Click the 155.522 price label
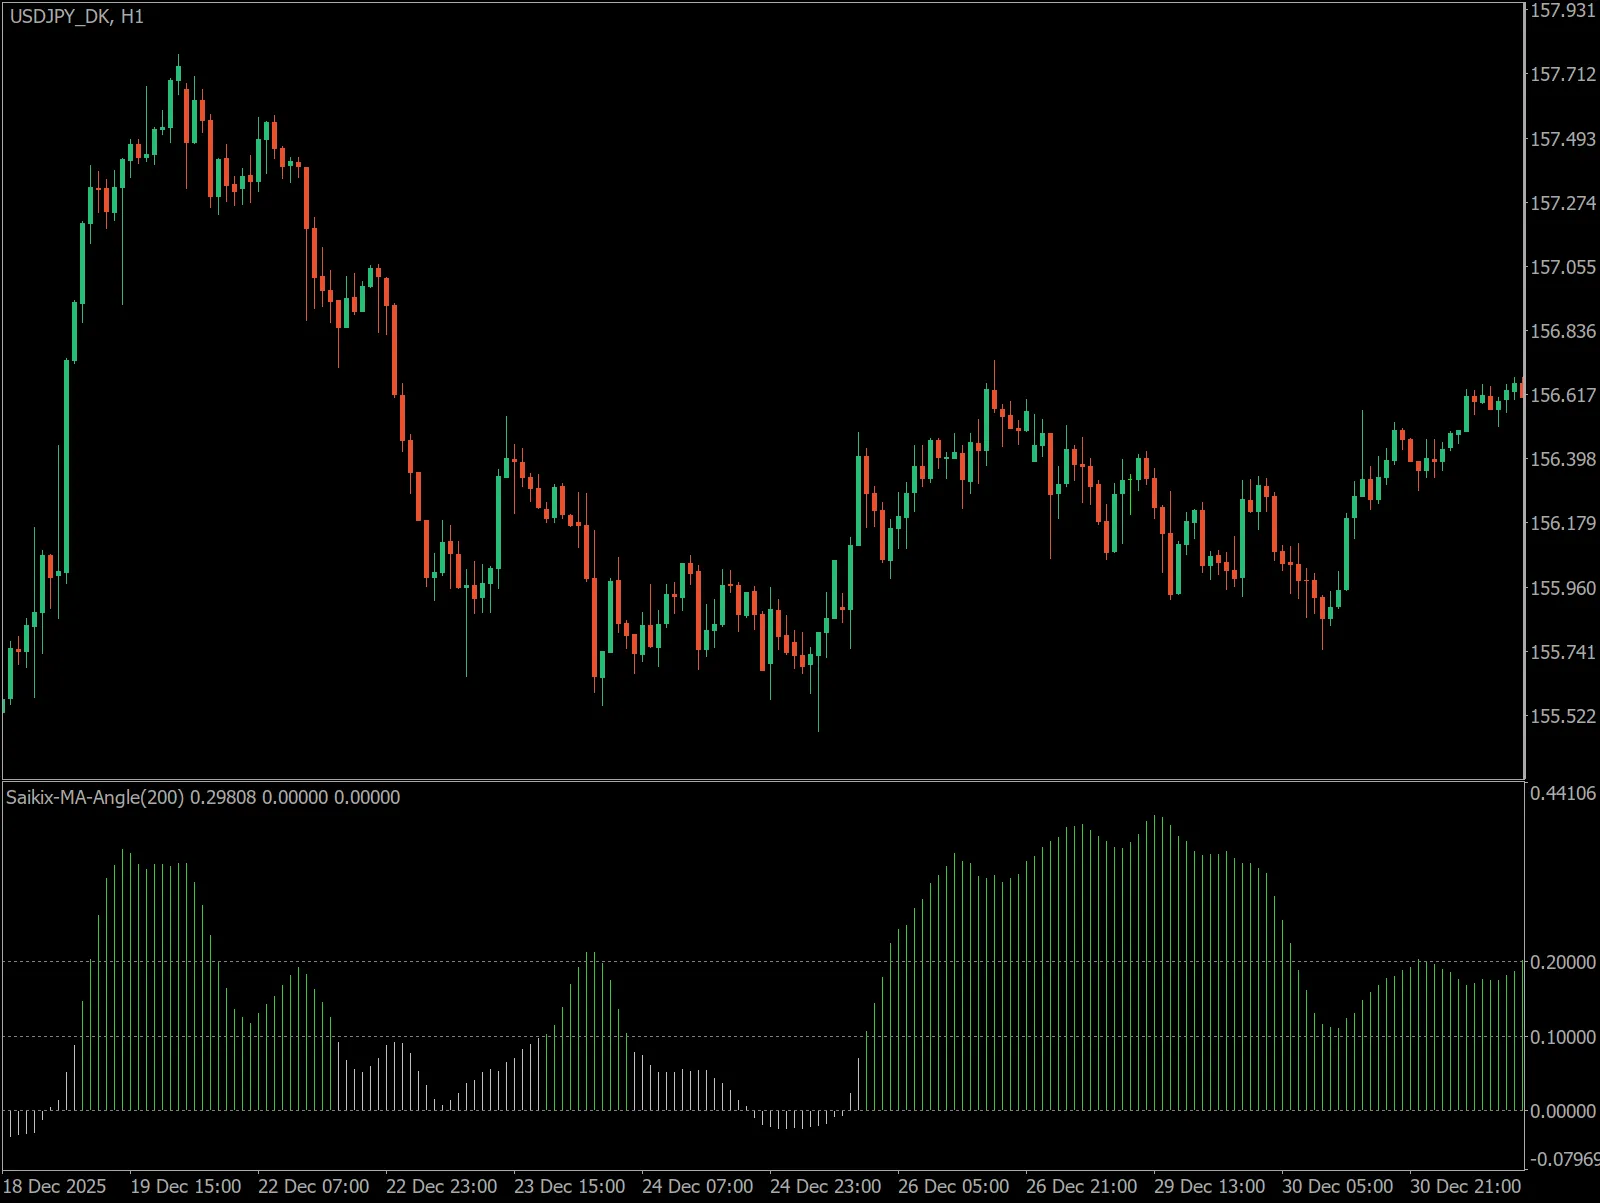1600x1203 pixels. 1563,716
